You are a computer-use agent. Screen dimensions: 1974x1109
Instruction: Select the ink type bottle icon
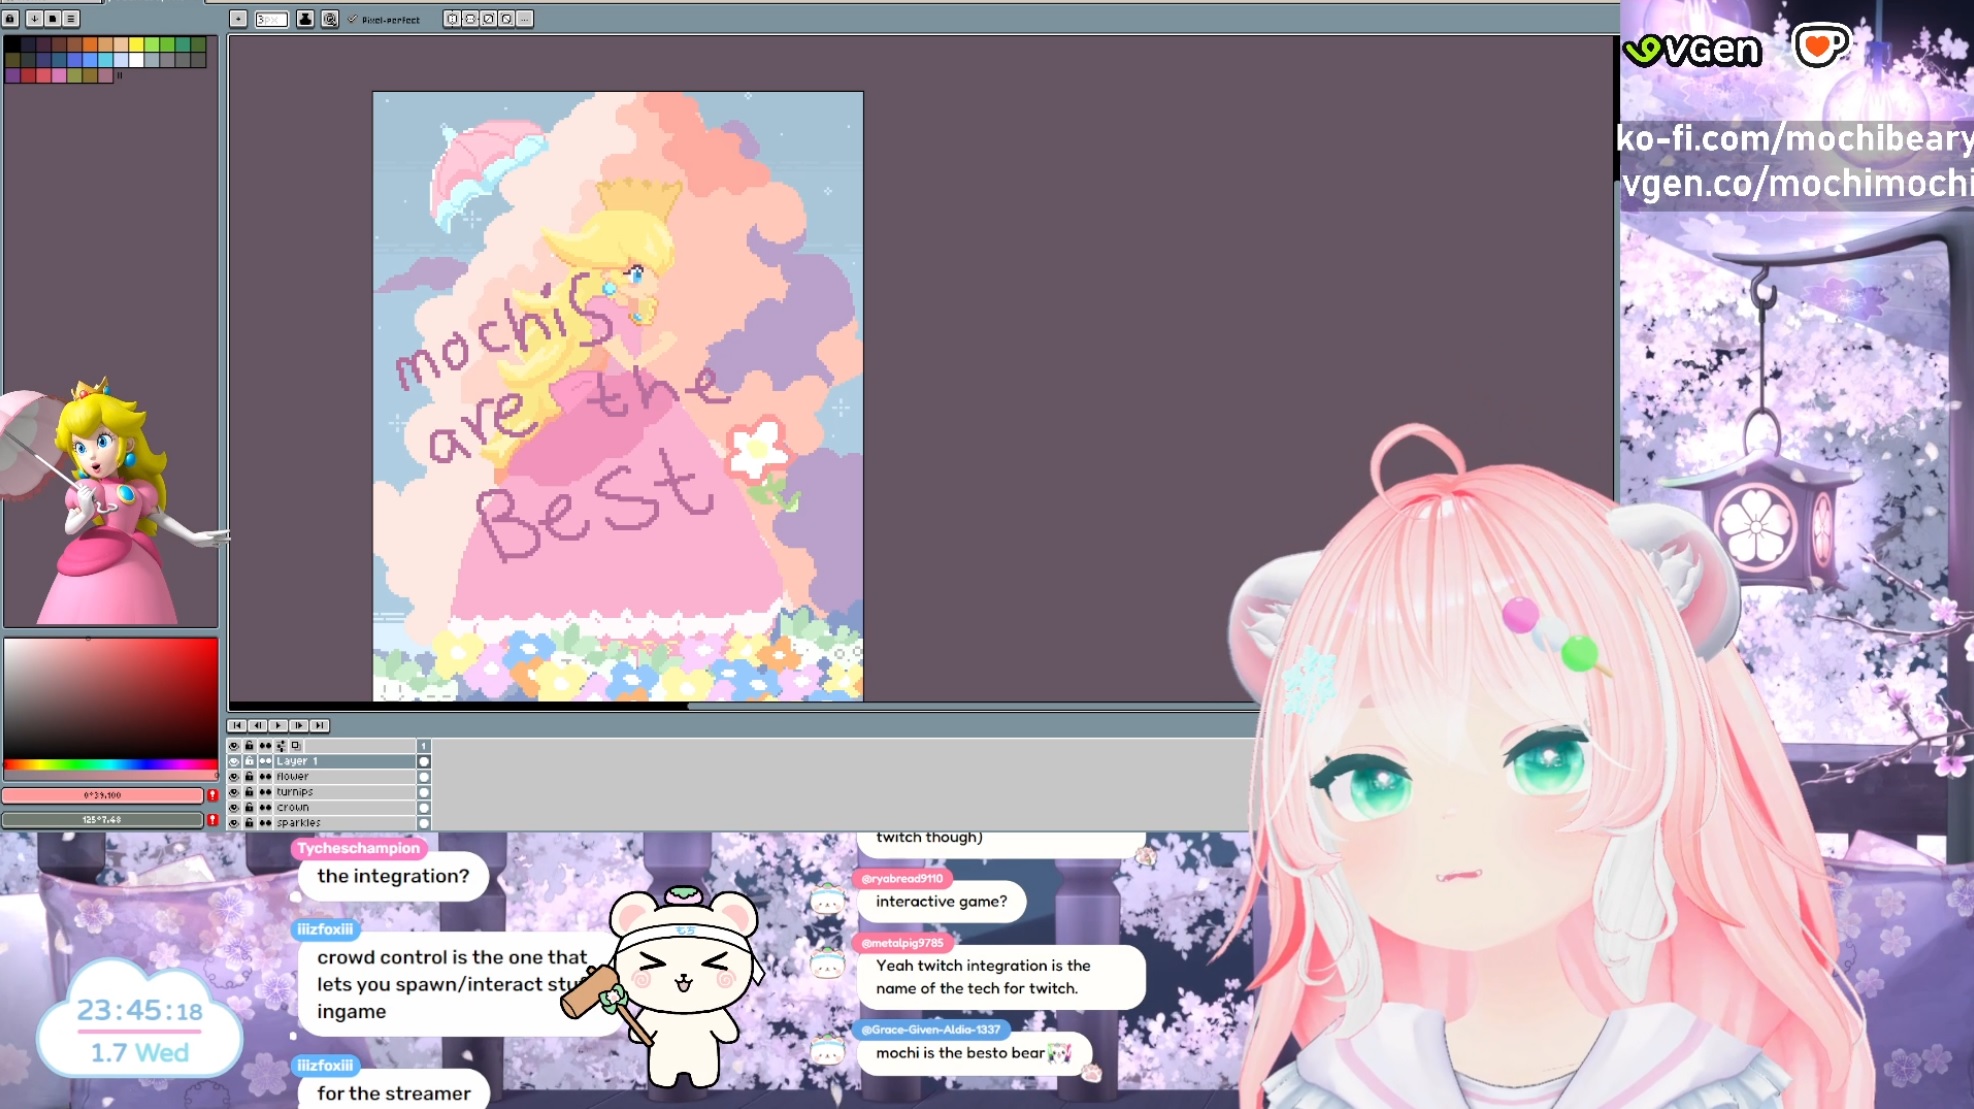(305, 19)
